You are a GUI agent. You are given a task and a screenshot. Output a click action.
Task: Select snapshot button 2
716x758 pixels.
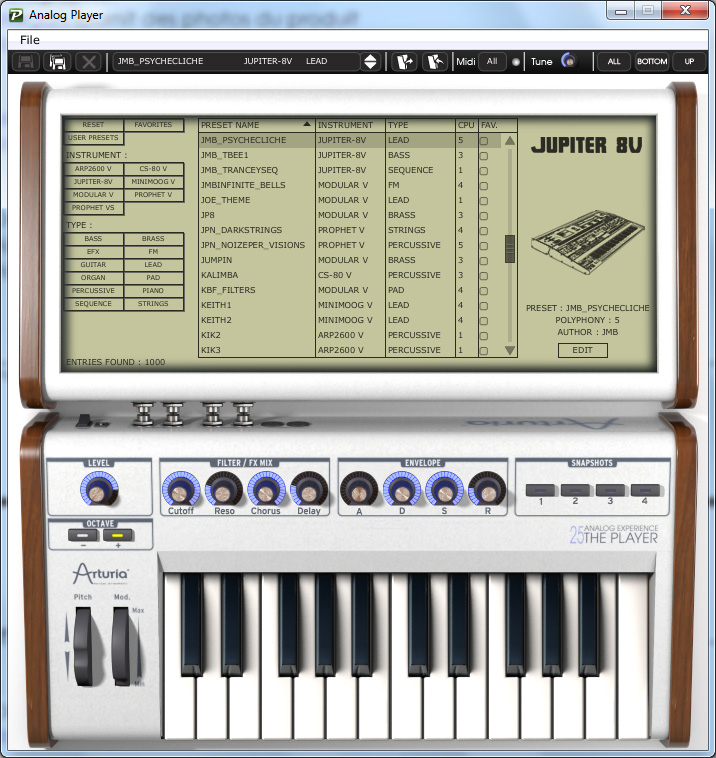(x=575, y=490)
